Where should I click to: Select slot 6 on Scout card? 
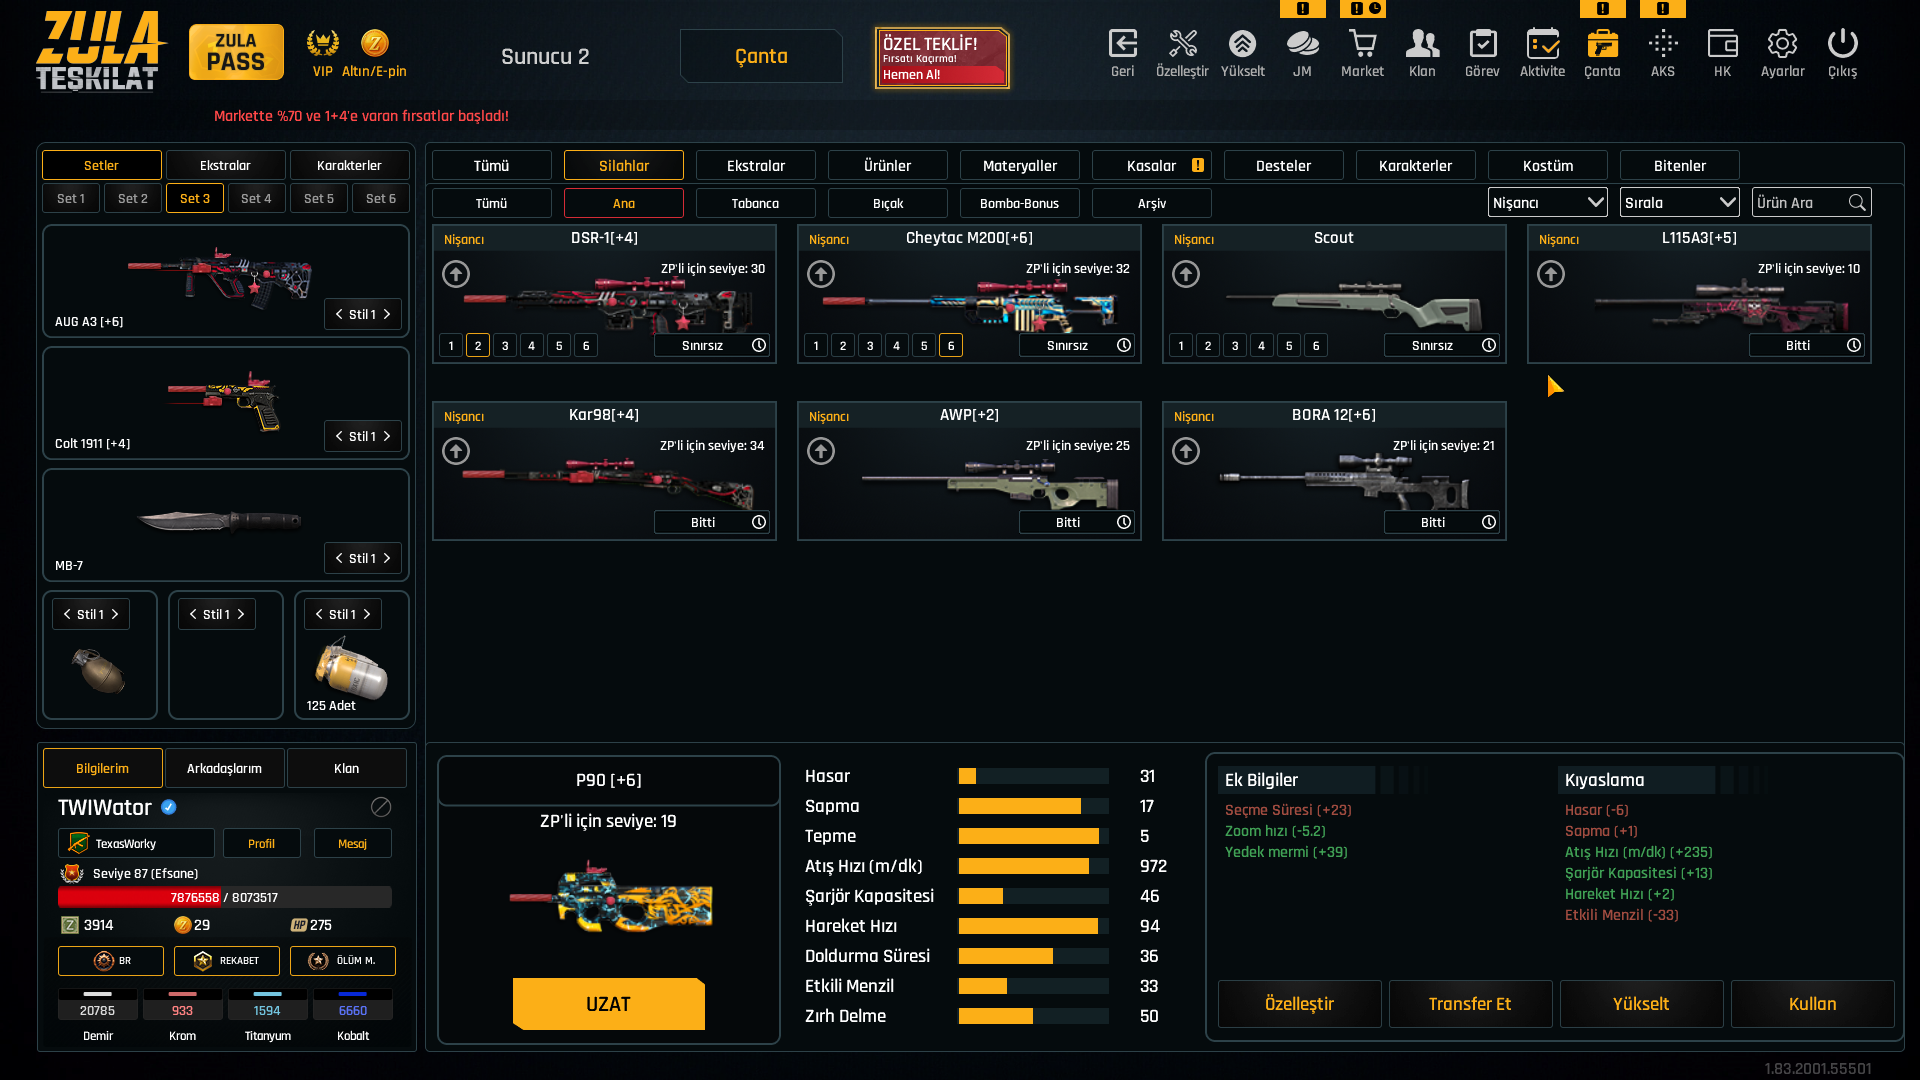click(1316, 346)
